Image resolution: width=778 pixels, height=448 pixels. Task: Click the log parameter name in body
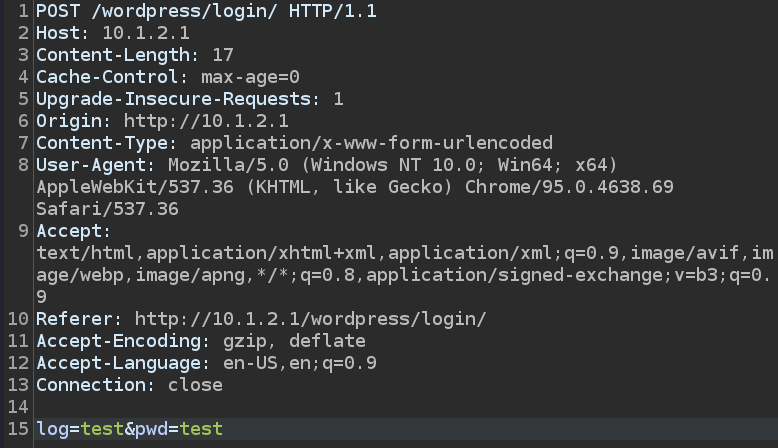pos(53,429)
